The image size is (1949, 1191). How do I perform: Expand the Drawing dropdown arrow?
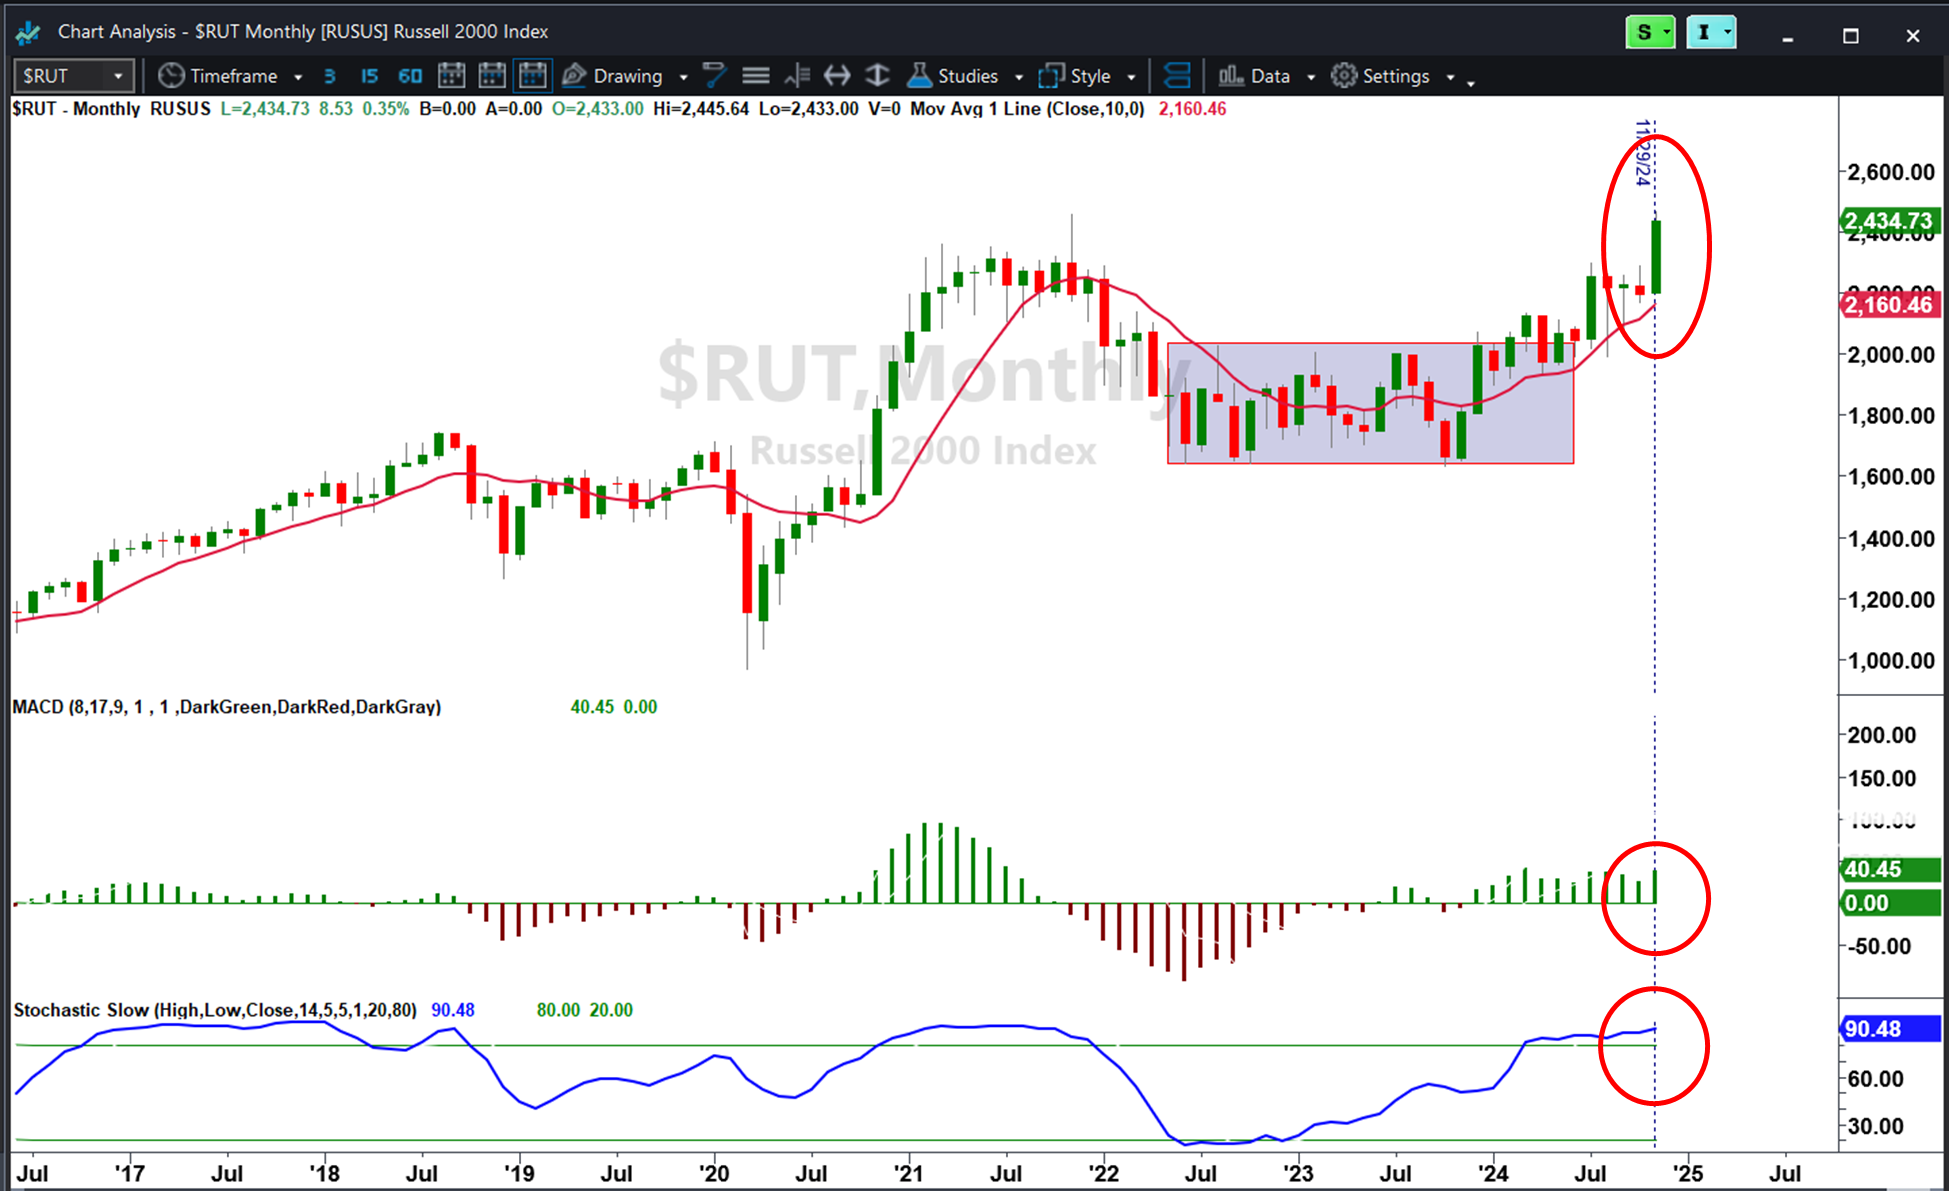tap(684, 77)
